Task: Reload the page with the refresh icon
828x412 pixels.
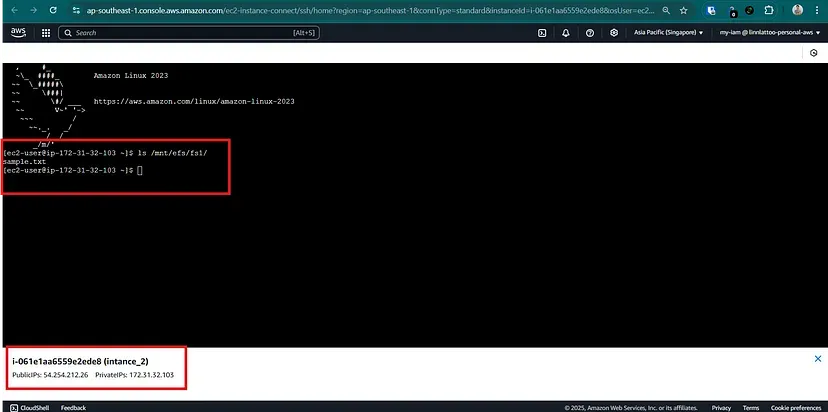Action: pyautogui.click(x=53, y=10)
